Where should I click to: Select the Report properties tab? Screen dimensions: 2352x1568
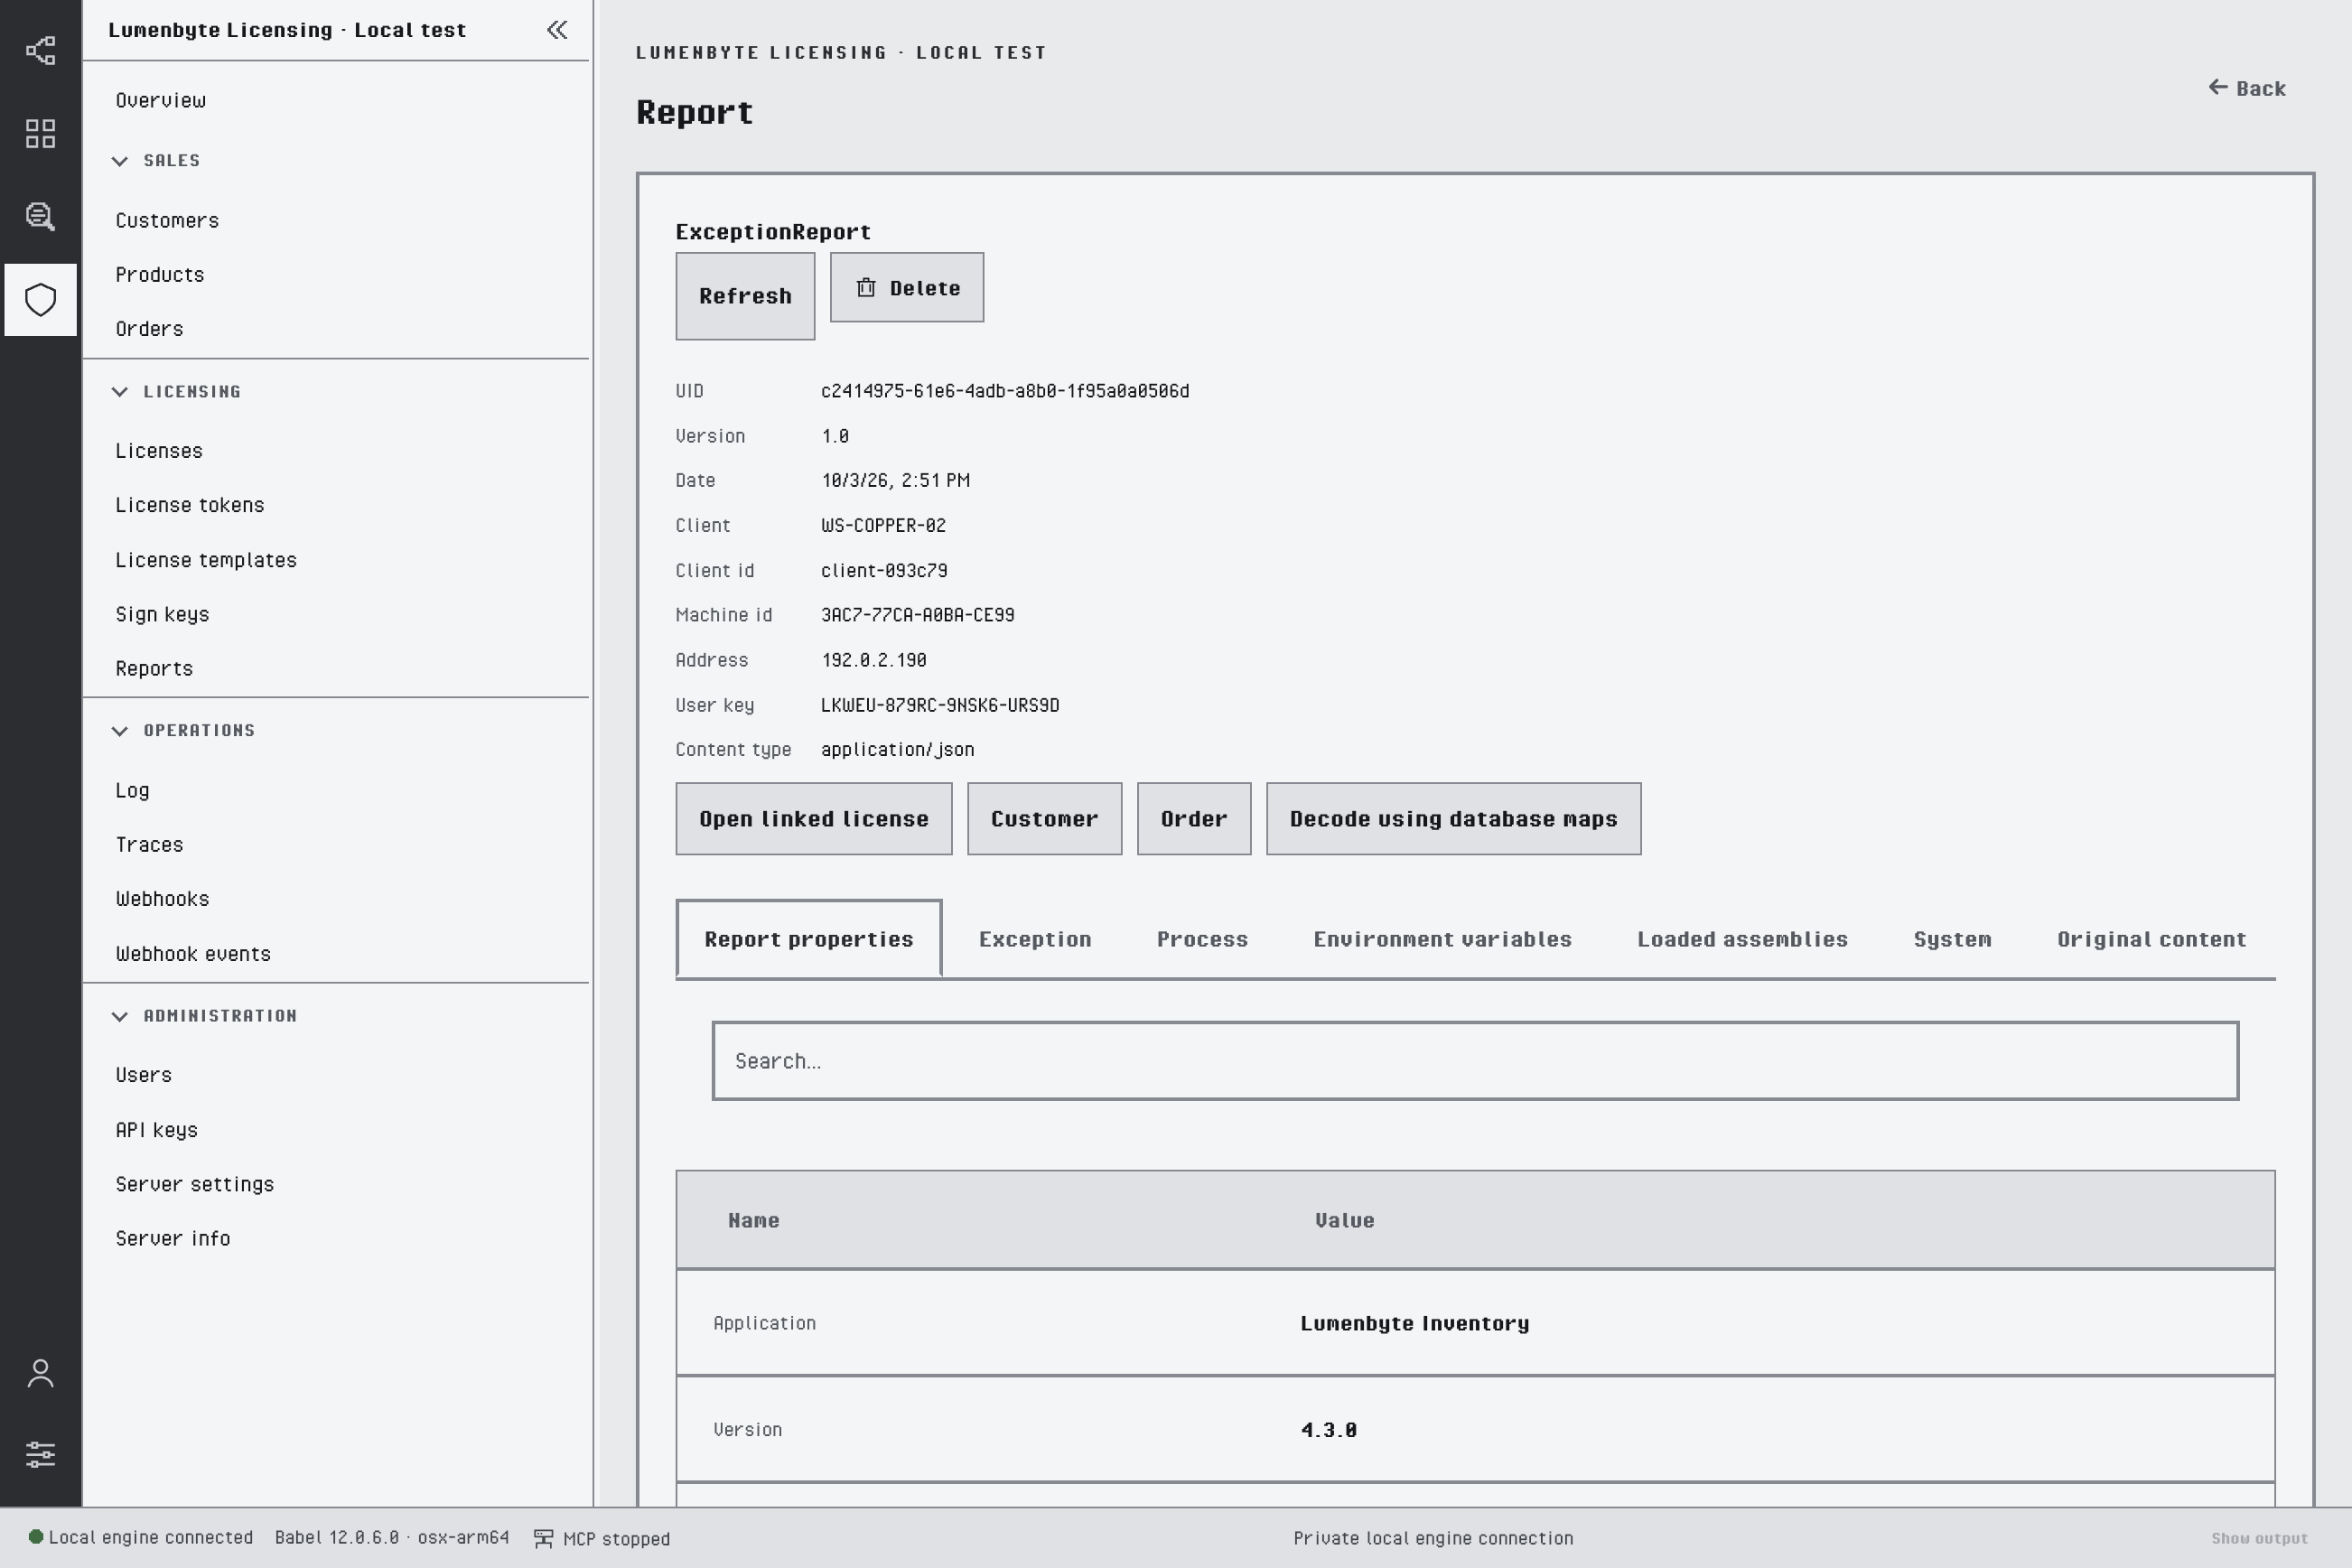pyautogui.click(x=808, y=939)
